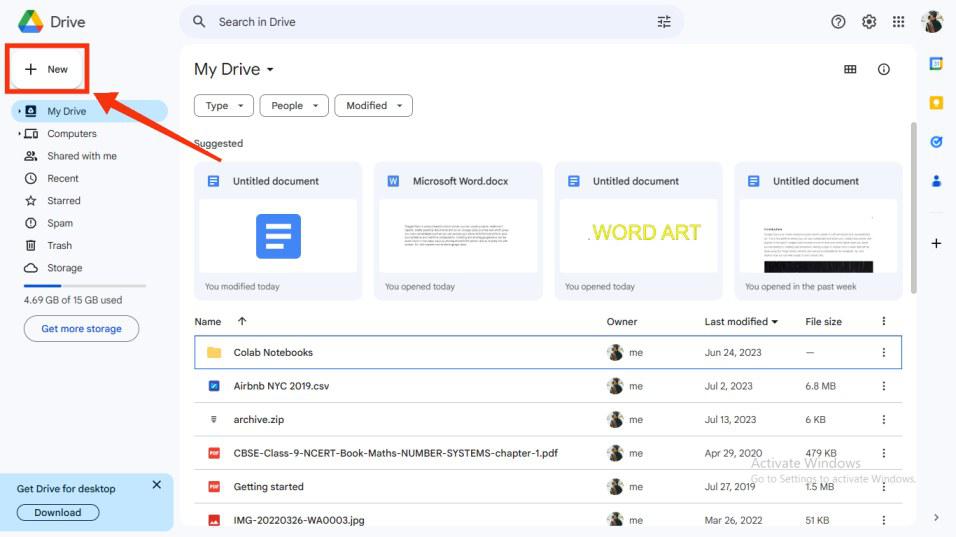Open the account profile picture
The height and width of the screenshot is (537, 956).
point(932,22)
